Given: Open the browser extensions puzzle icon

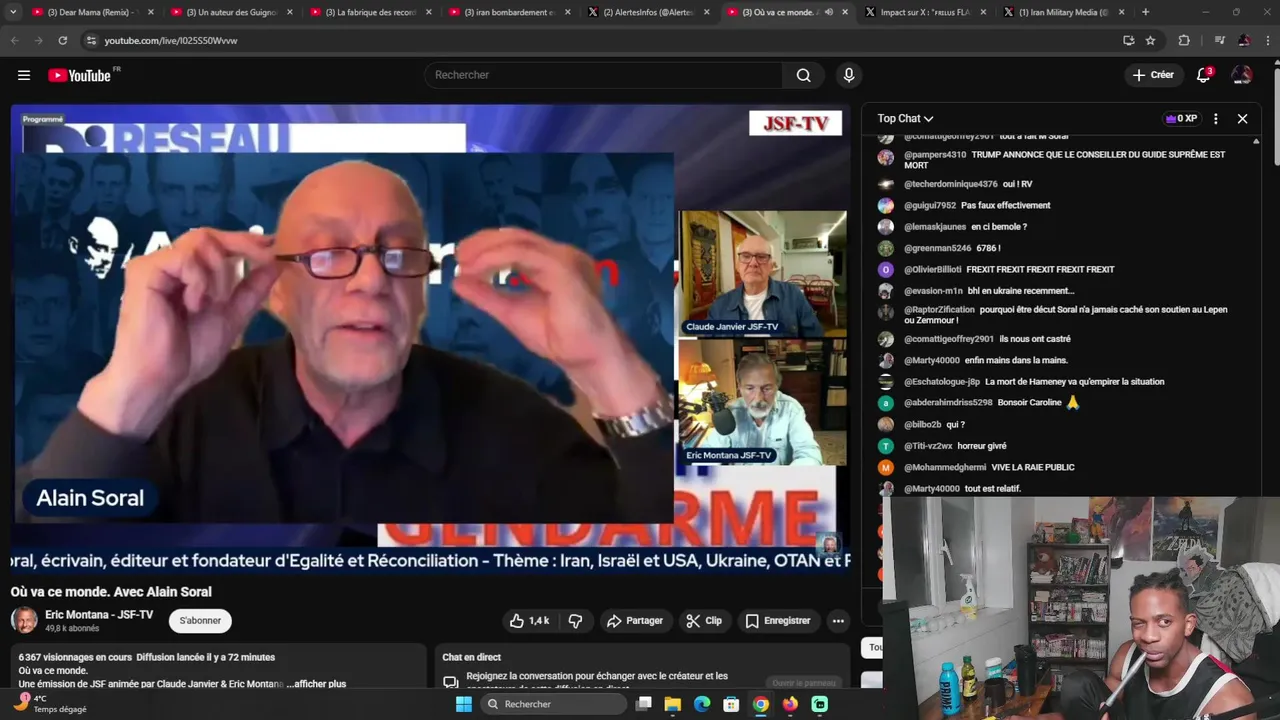Looking at the screenshot, I should tap(1184, 40).
